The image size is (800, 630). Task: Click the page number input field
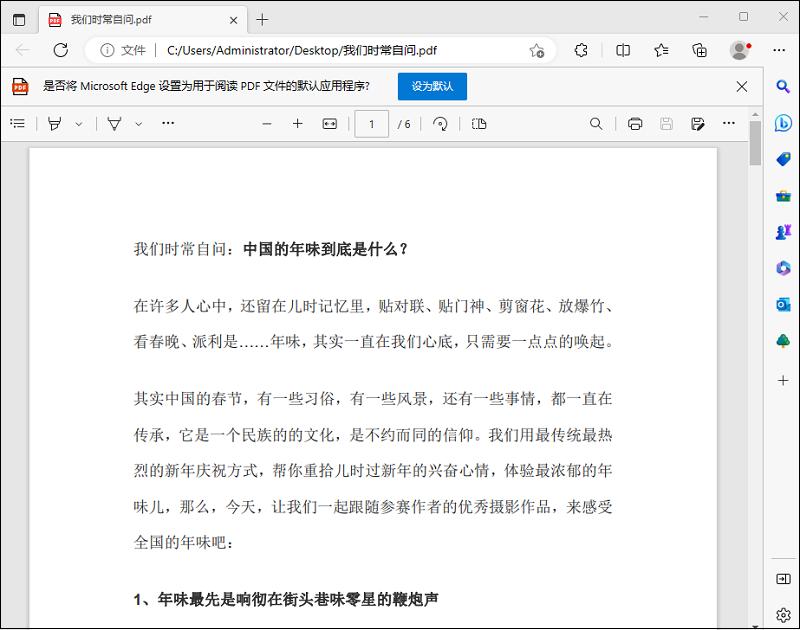pyautogui.click(x=369, y=124)
